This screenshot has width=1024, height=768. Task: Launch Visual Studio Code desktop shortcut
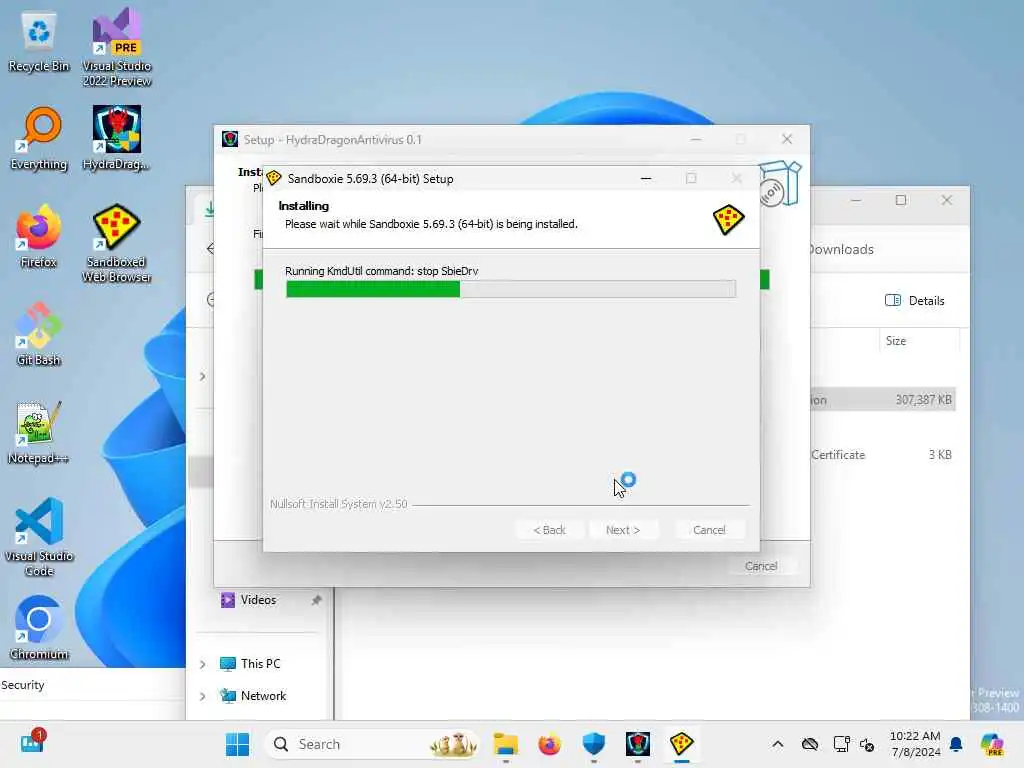(x=39, y=537)
